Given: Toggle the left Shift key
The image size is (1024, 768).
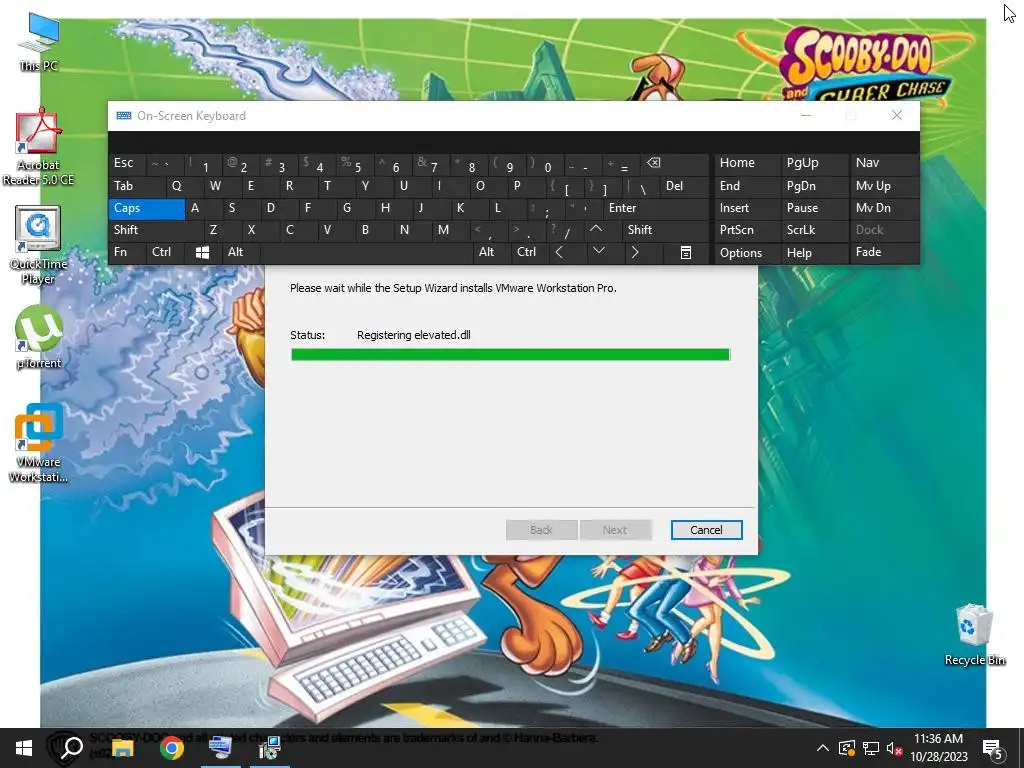Looking at the screenshot, I should (x=156, y=231).
